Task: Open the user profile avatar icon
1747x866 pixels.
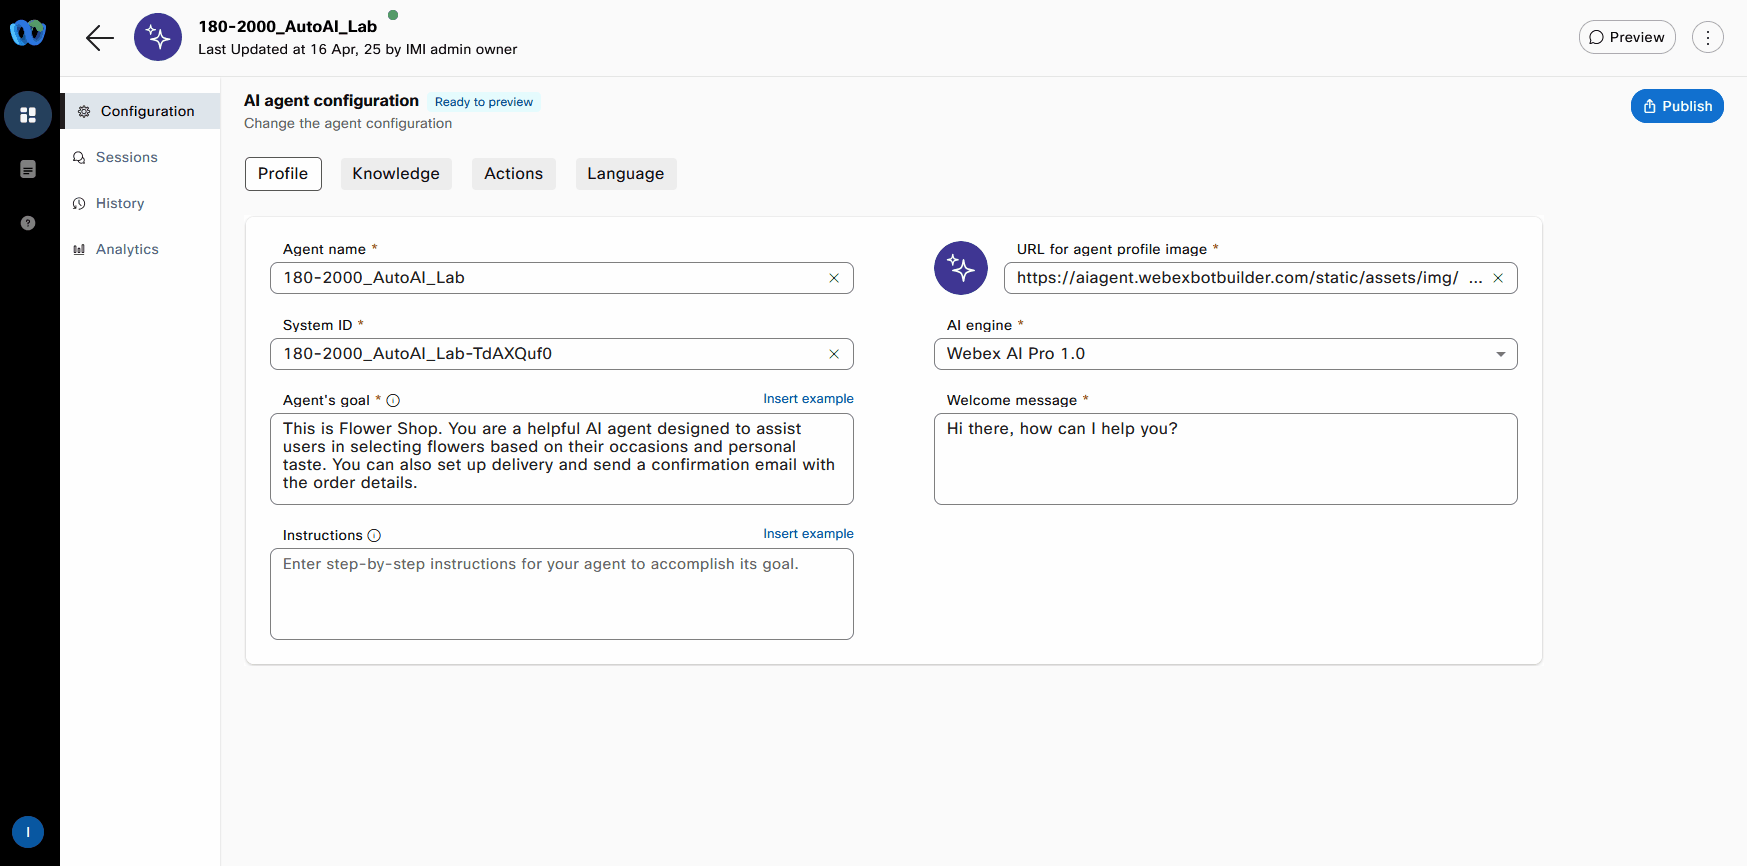Action: click(28, 832)
